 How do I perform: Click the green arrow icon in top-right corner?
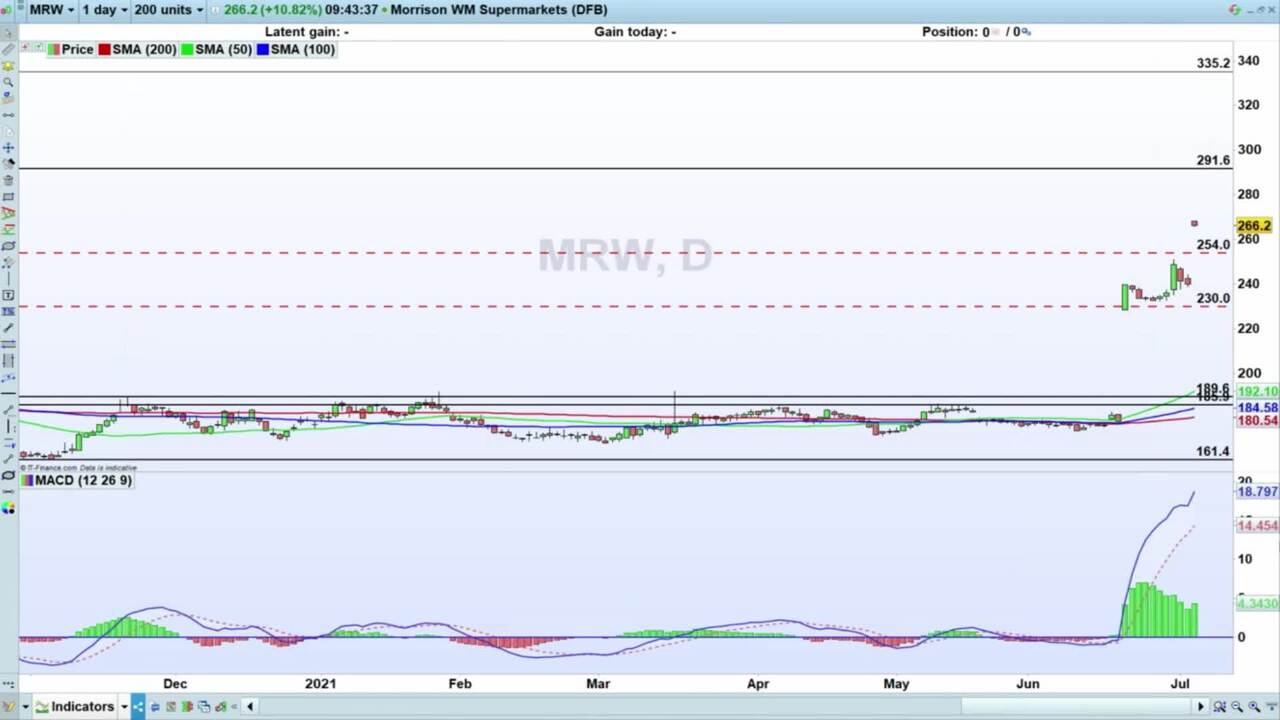(x=1235, y=9)
